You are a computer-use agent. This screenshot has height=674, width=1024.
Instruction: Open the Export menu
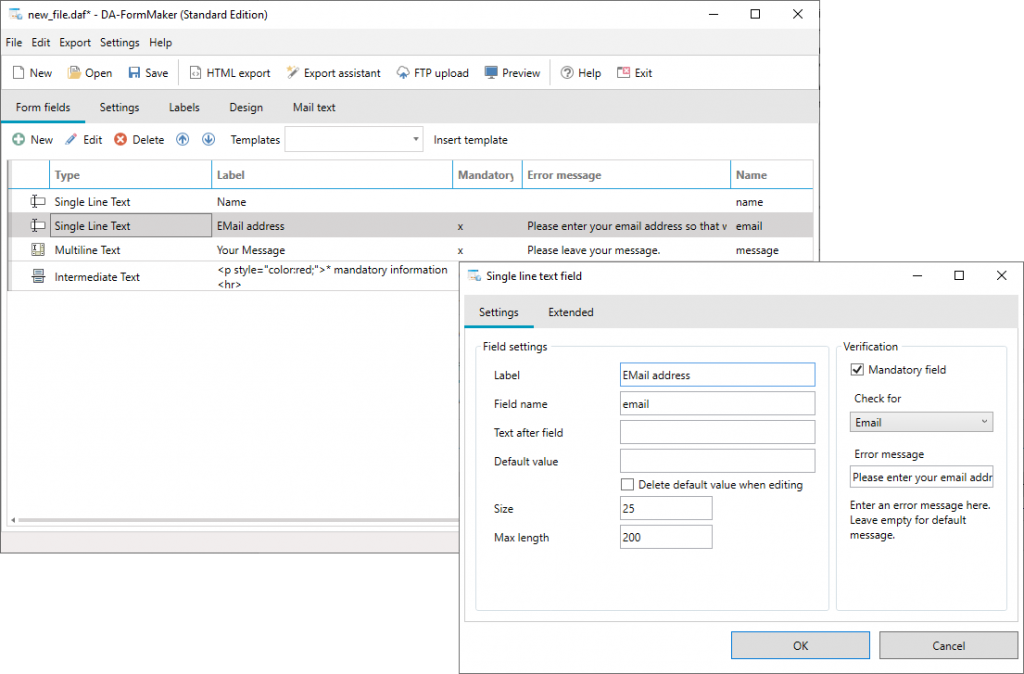[x=75, y=42]
